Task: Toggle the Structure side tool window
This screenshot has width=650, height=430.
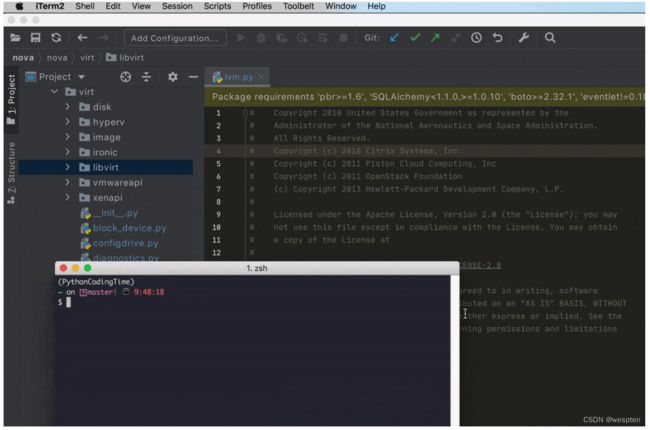Action: [x=11, y=173]
